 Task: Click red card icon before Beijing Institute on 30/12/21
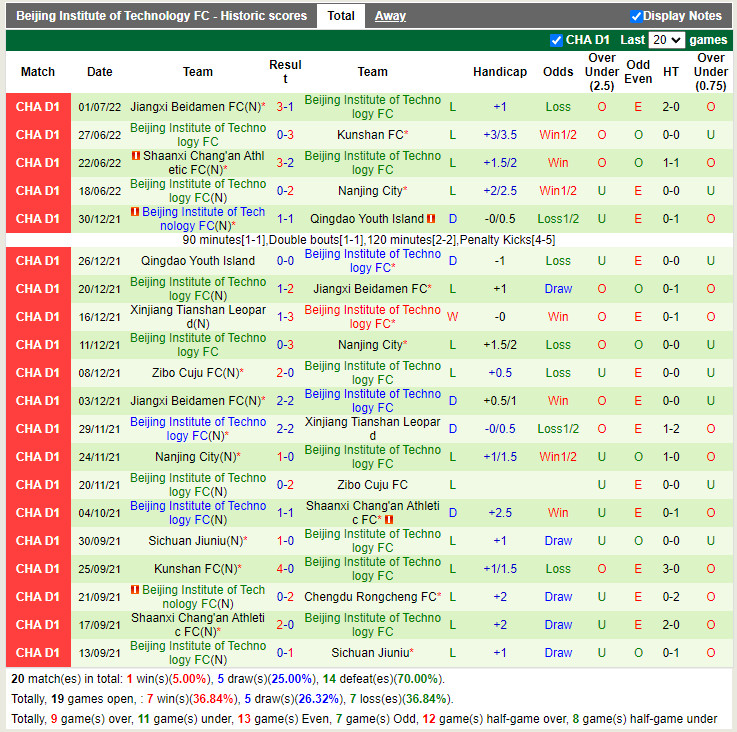point(135,212)
